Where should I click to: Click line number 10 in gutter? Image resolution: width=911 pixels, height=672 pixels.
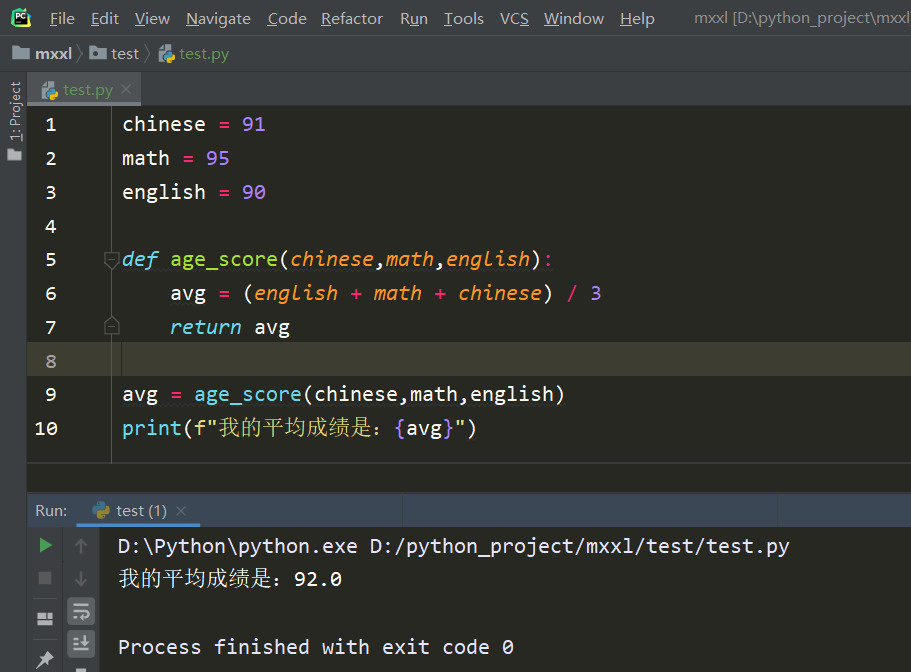coord(46,429)
